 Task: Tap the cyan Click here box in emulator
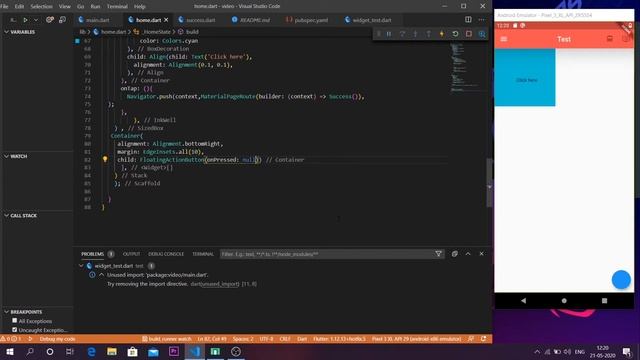tap(525, 78)
